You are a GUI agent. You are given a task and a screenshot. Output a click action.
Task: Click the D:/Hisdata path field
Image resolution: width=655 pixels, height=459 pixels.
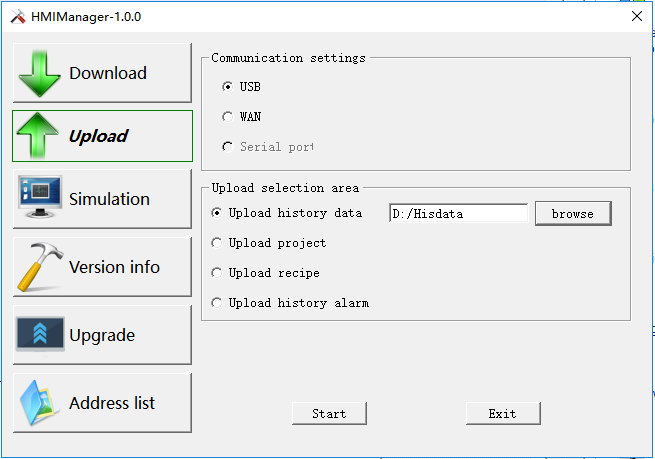(459, 213)
